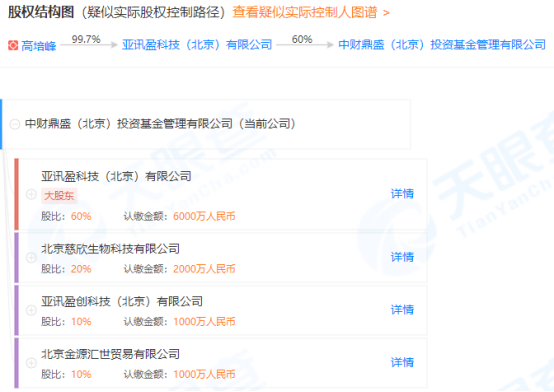The width and height of the screenshot is (554, 392).
Task: Click the red icon beside 高培峰
Action: coord(13,45)
